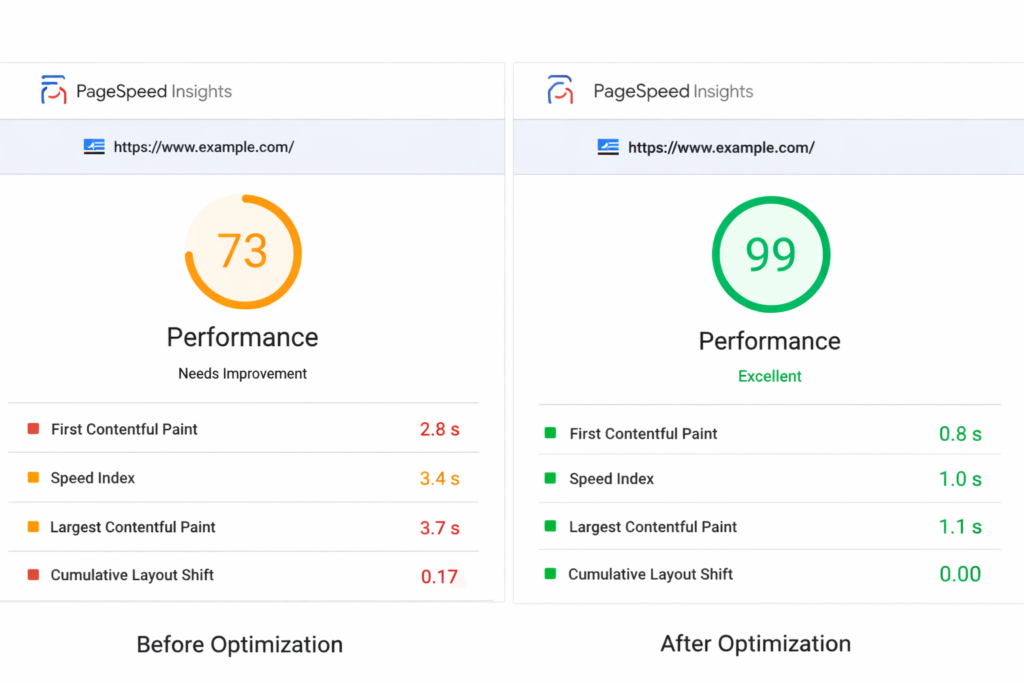Viewport: 1024px width, 683px height.
Task: Click the Before Optimization caption
Action: pyautogui.click(x=240, y=644)
